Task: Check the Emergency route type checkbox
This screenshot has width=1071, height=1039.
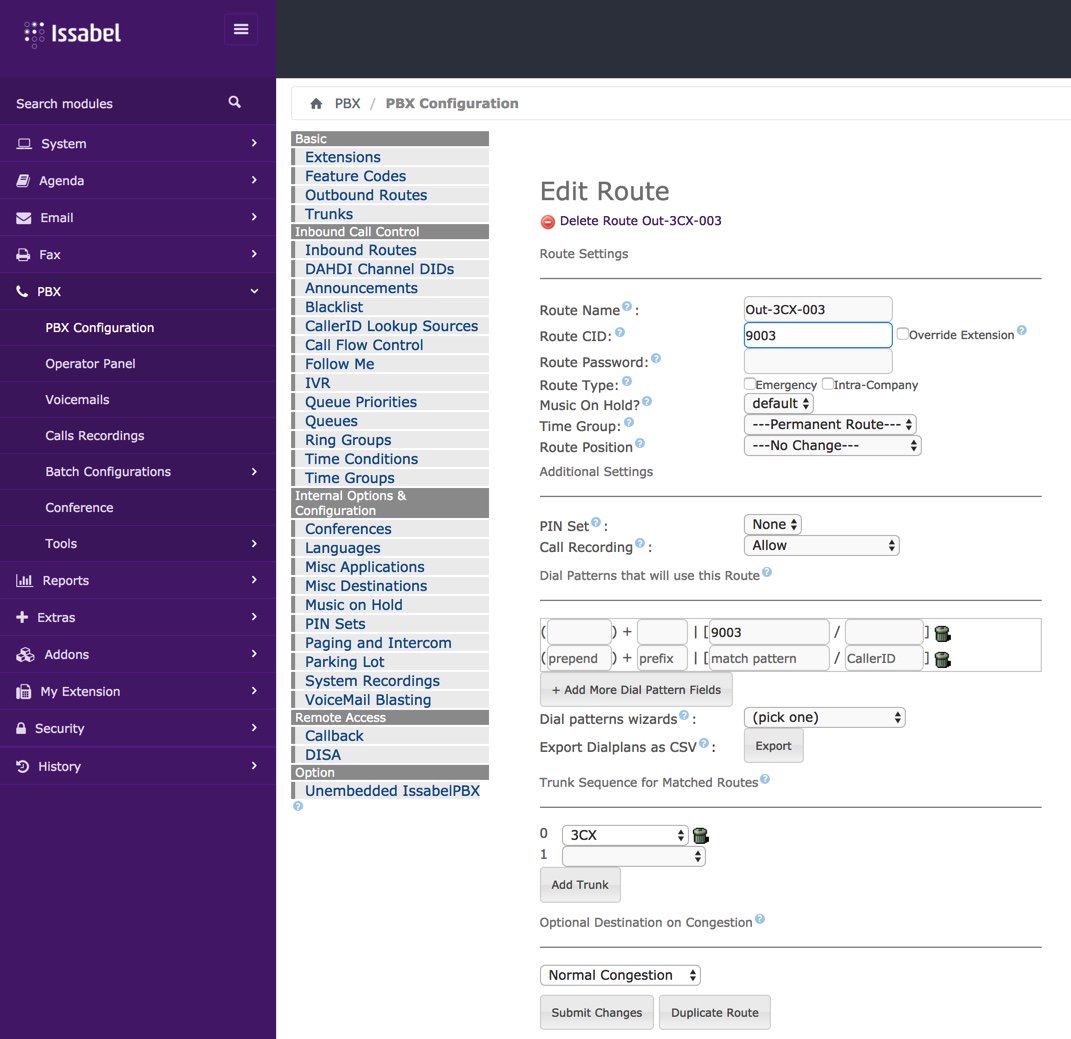Action: click(x=749, y=384)
